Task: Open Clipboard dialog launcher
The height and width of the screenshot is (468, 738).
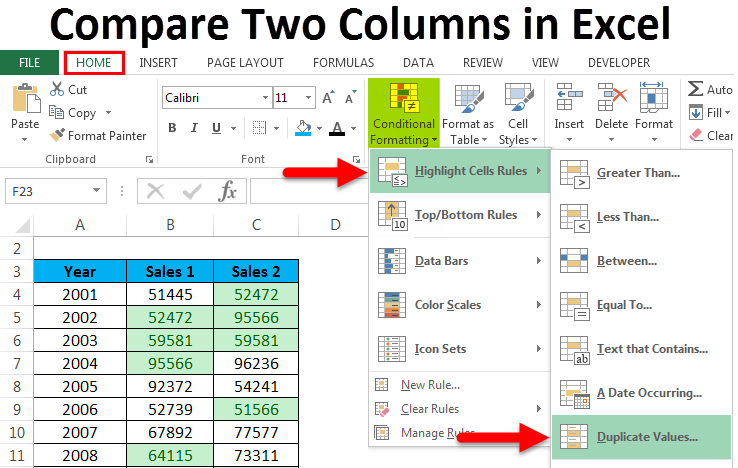Action: click(x=149, y=160)
